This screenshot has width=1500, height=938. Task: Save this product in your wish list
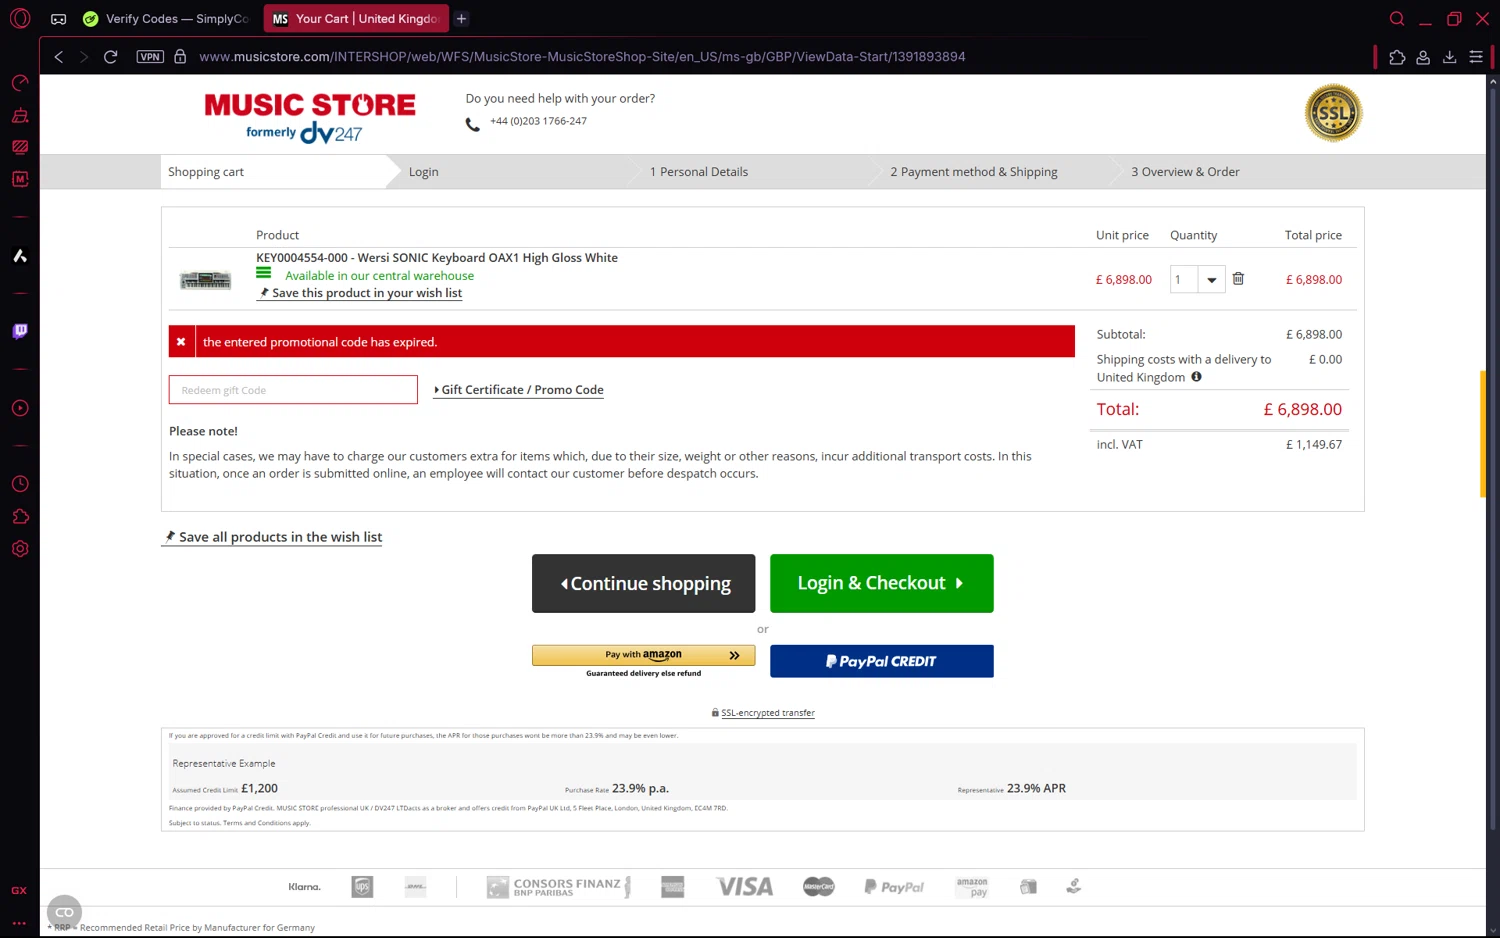click(360, 293)
